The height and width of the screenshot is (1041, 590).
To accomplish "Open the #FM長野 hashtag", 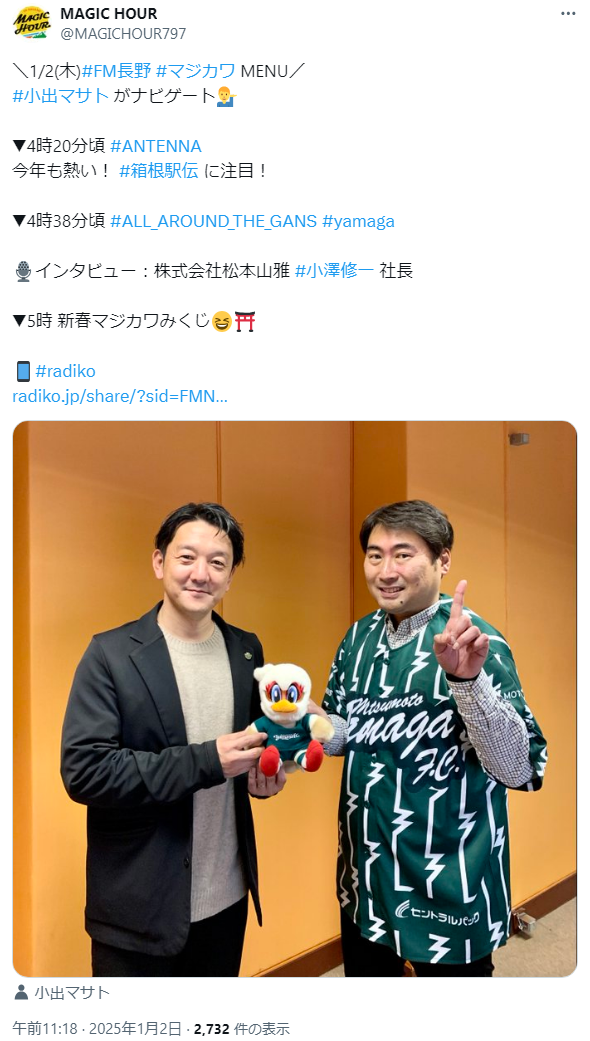I will pos(116,70).
